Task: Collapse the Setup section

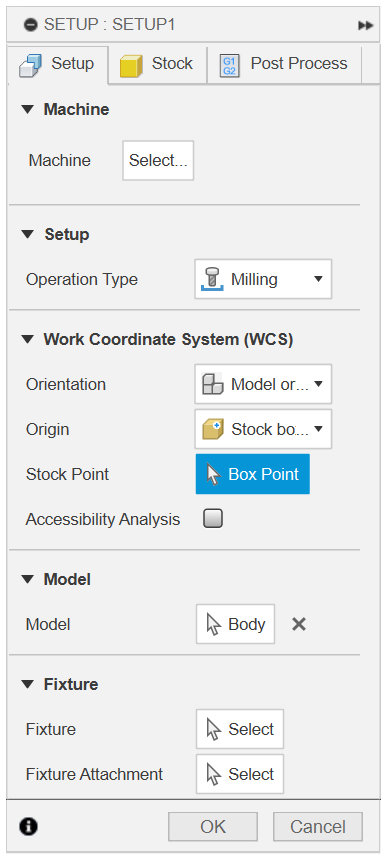Action: tap(27, 235)
